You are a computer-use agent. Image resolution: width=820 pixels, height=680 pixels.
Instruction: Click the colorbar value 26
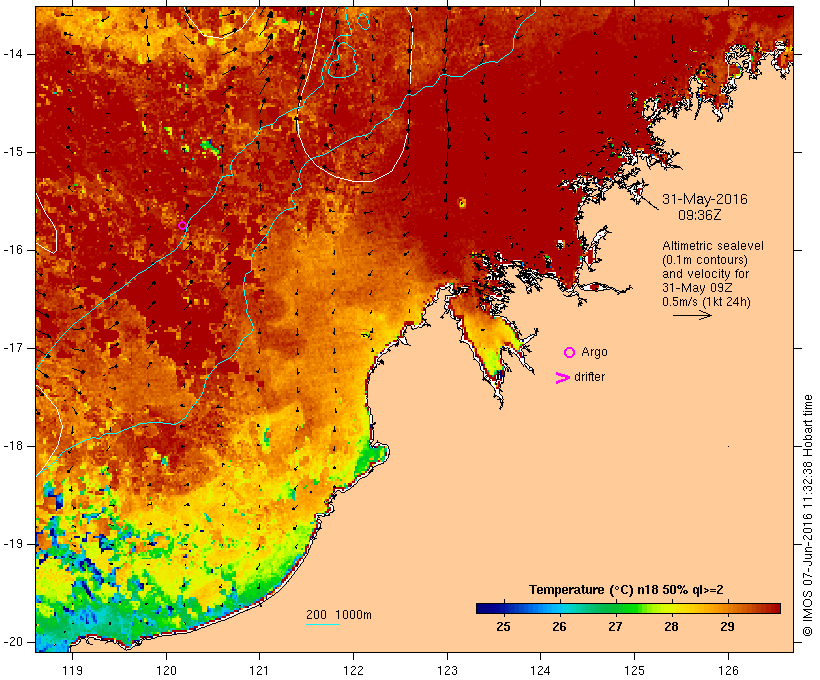coord(559,627)
